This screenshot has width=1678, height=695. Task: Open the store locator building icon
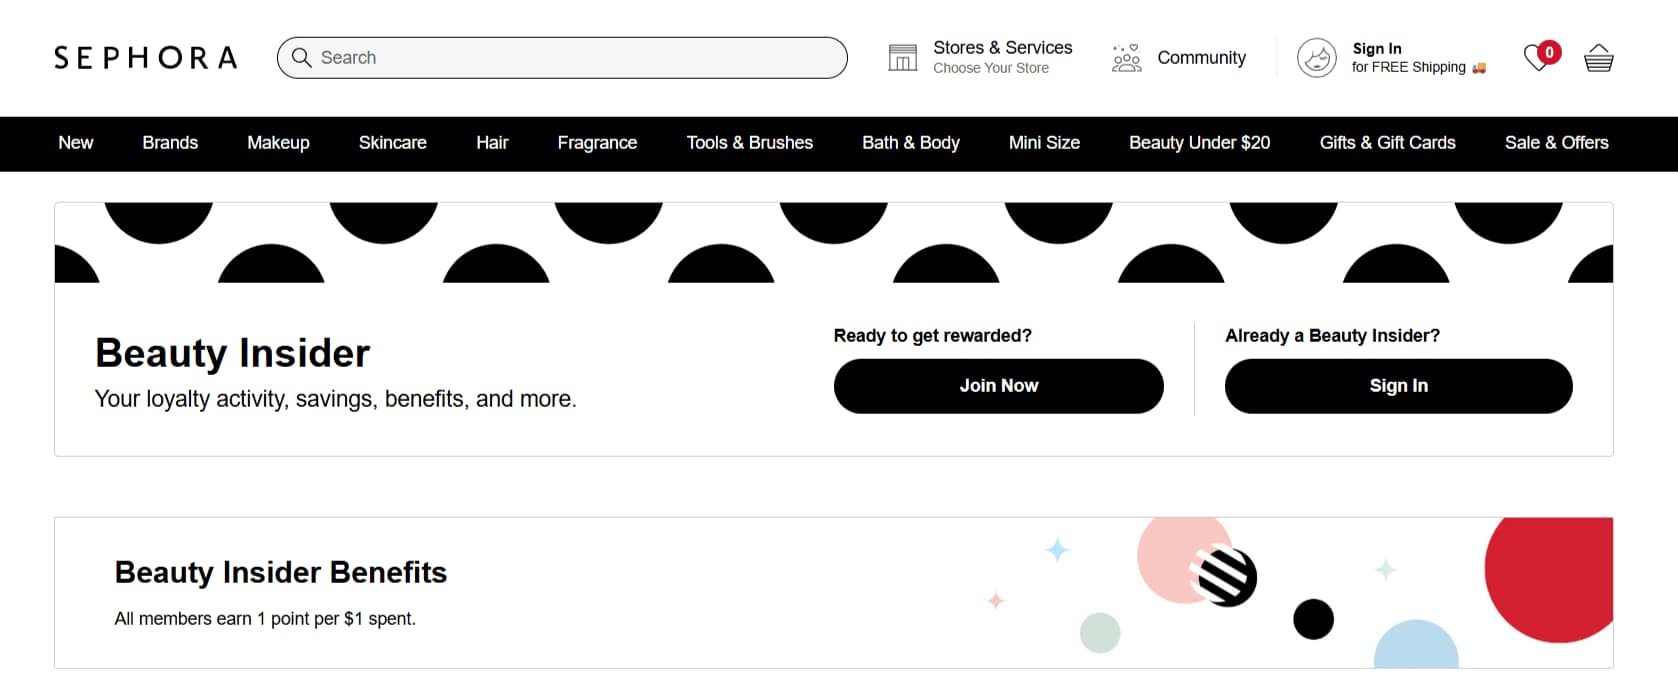(x=902, y=58)
